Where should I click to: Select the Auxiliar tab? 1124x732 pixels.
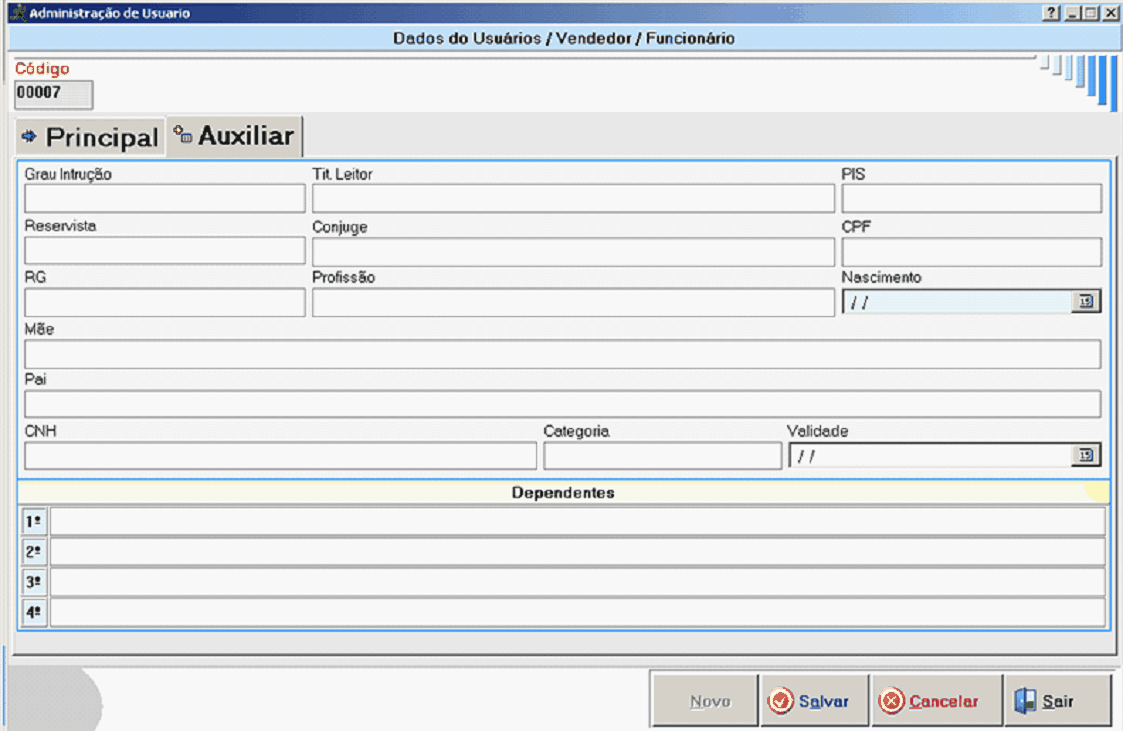point(234,136)
